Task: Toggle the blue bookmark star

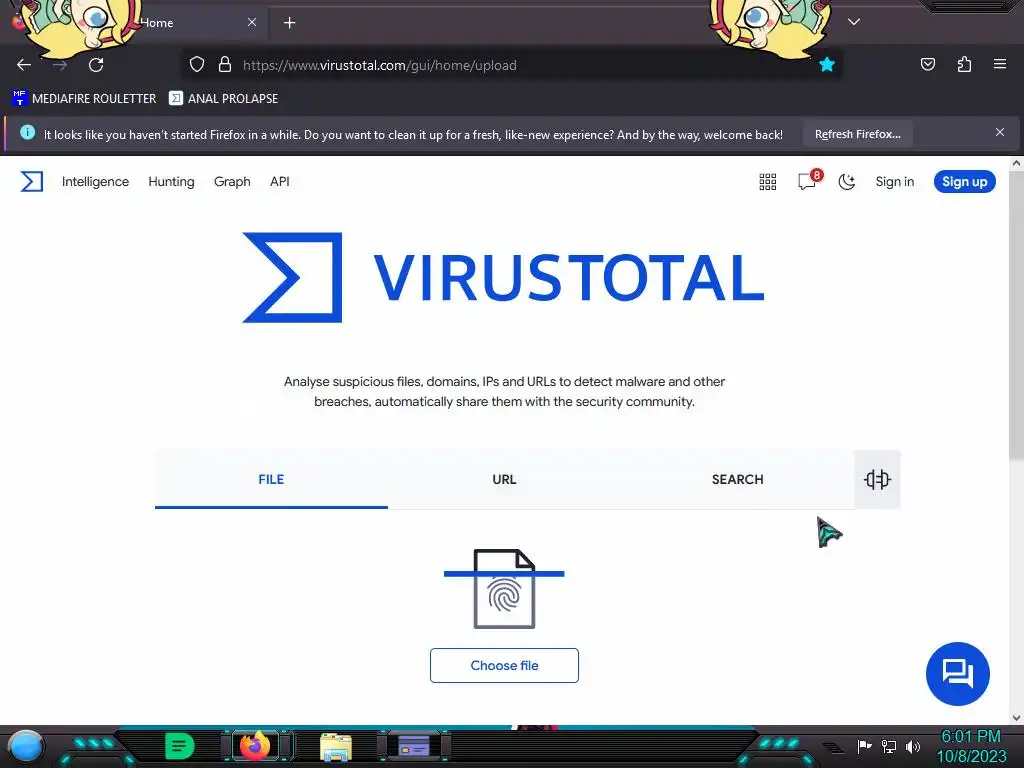Action: (827, 65)
